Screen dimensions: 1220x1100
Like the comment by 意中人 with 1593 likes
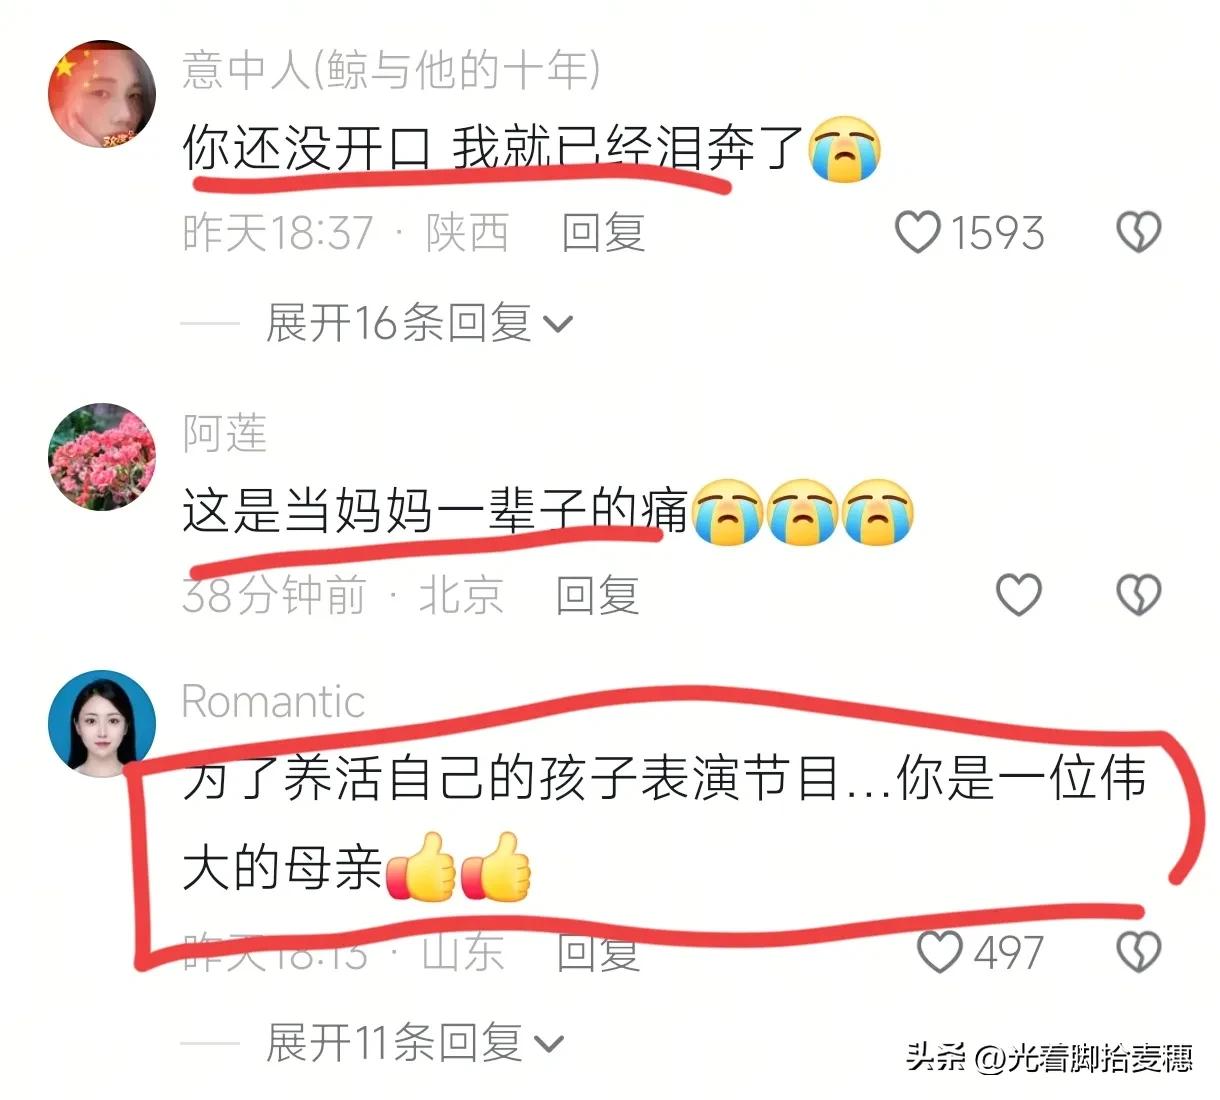[x=917, y=232]
